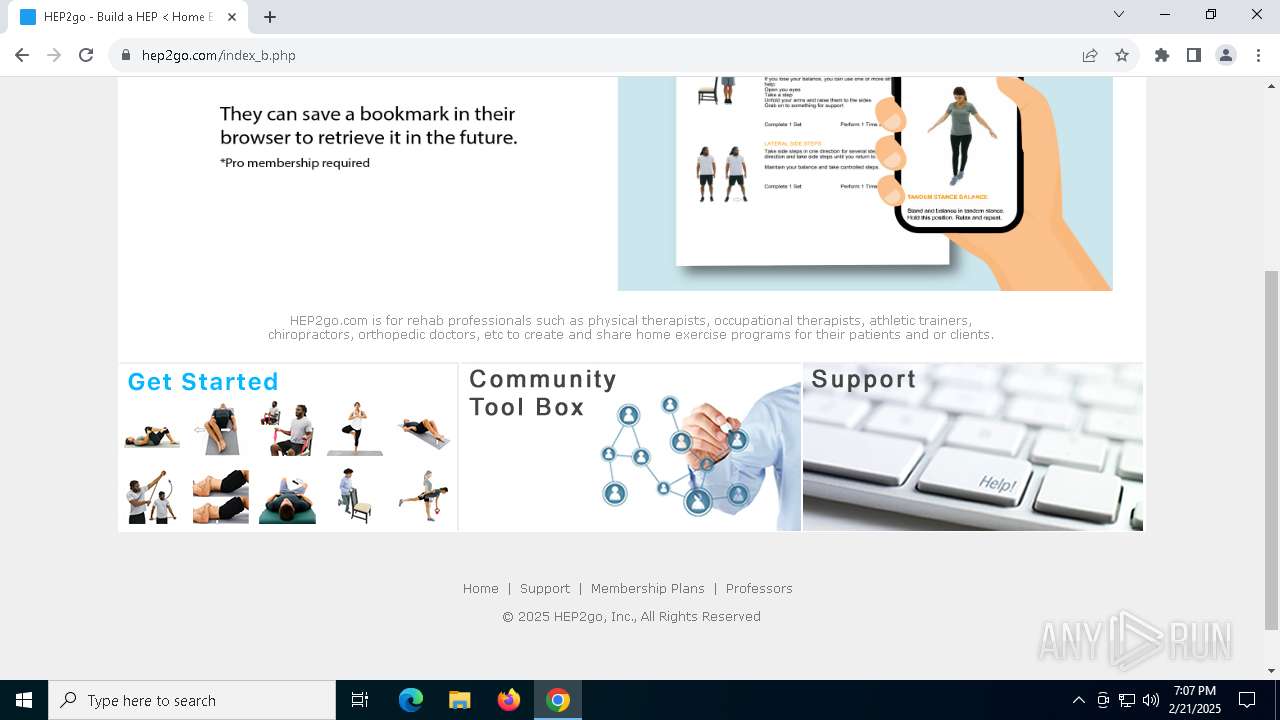Click the address bar URL
The height and width of the screenshot is (720, 1280).
click(218, 55)
